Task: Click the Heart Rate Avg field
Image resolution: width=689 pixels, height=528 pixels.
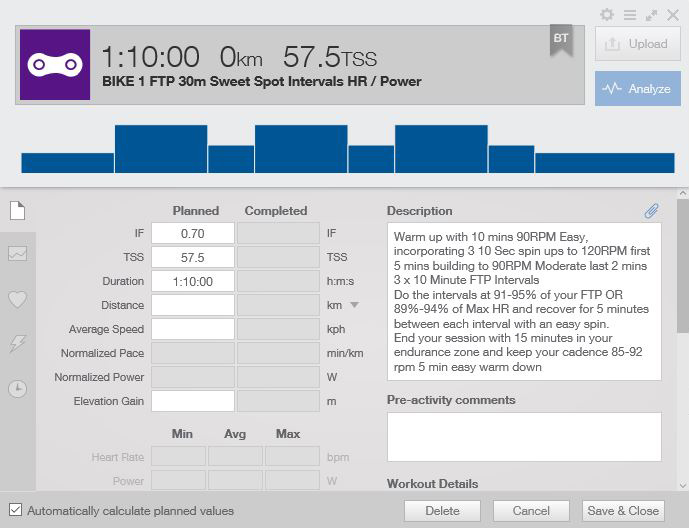Action: point(236,456)
